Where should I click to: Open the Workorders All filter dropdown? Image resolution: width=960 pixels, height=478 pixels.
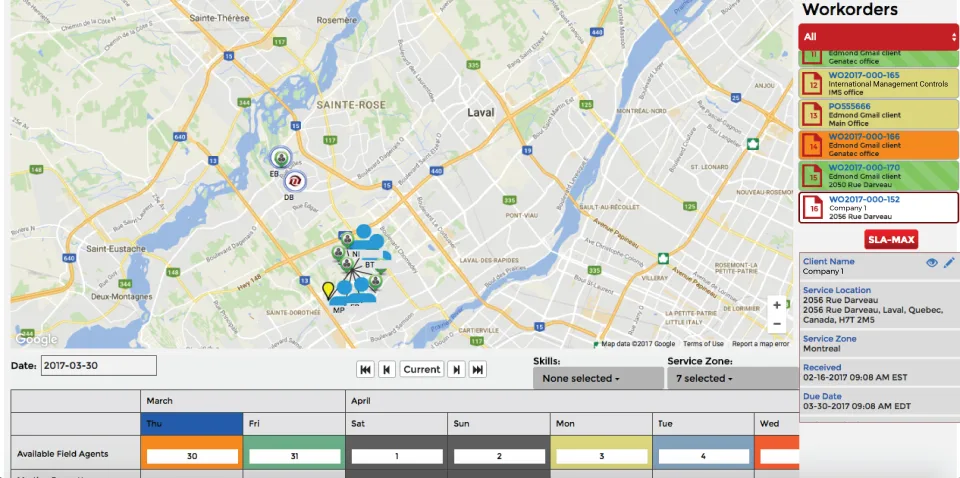click(x=878, y=37)
